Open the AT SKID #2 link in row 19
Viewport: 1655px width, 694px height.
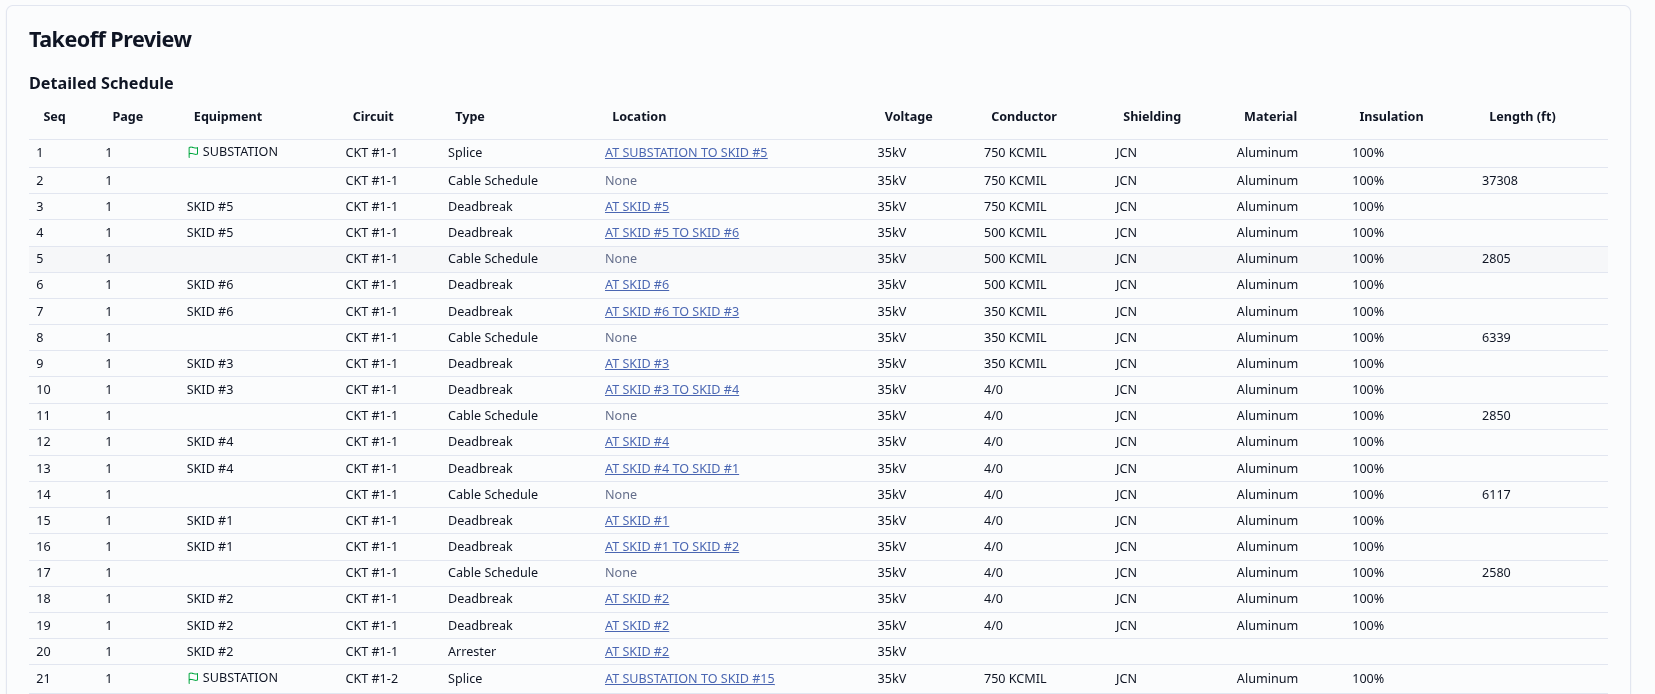(637, 626)
